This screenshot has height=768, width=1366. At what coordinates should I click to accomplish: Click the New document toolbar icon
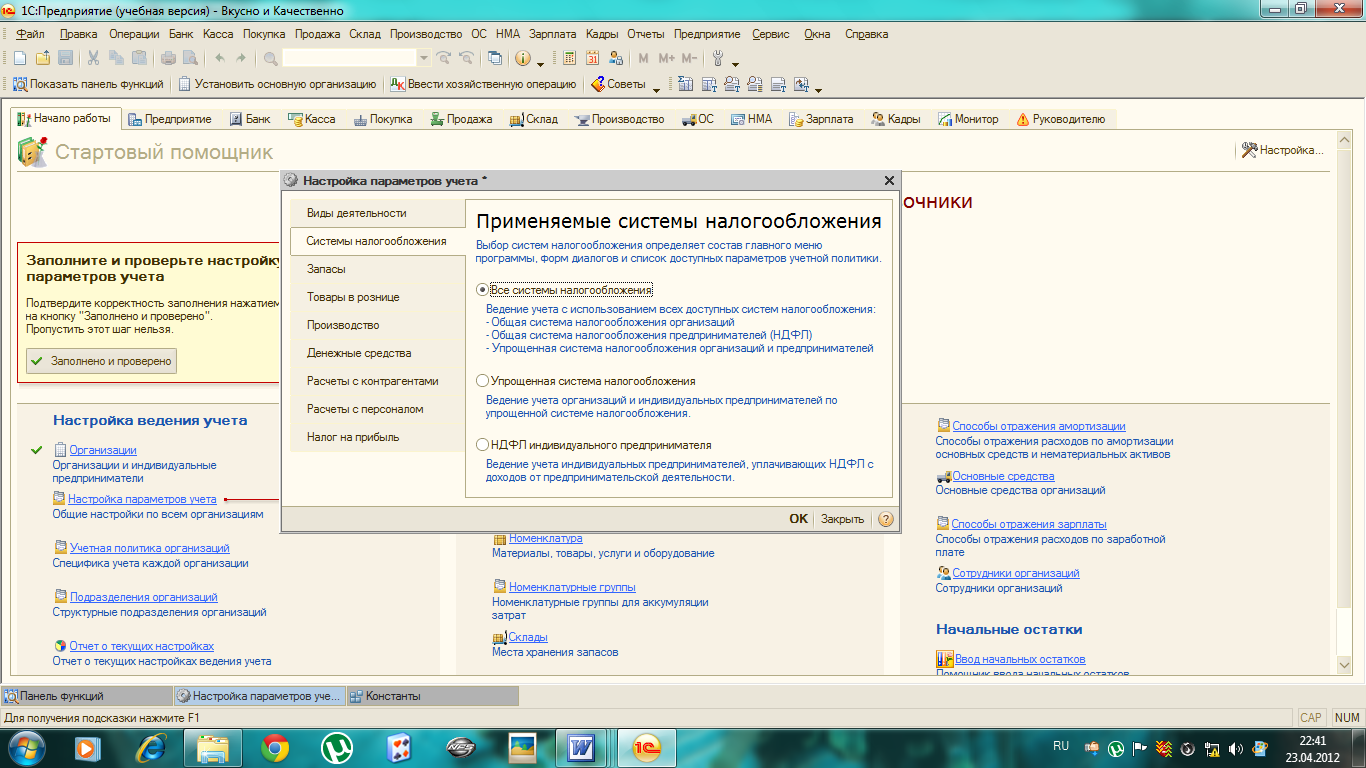(x=20, y=58)
